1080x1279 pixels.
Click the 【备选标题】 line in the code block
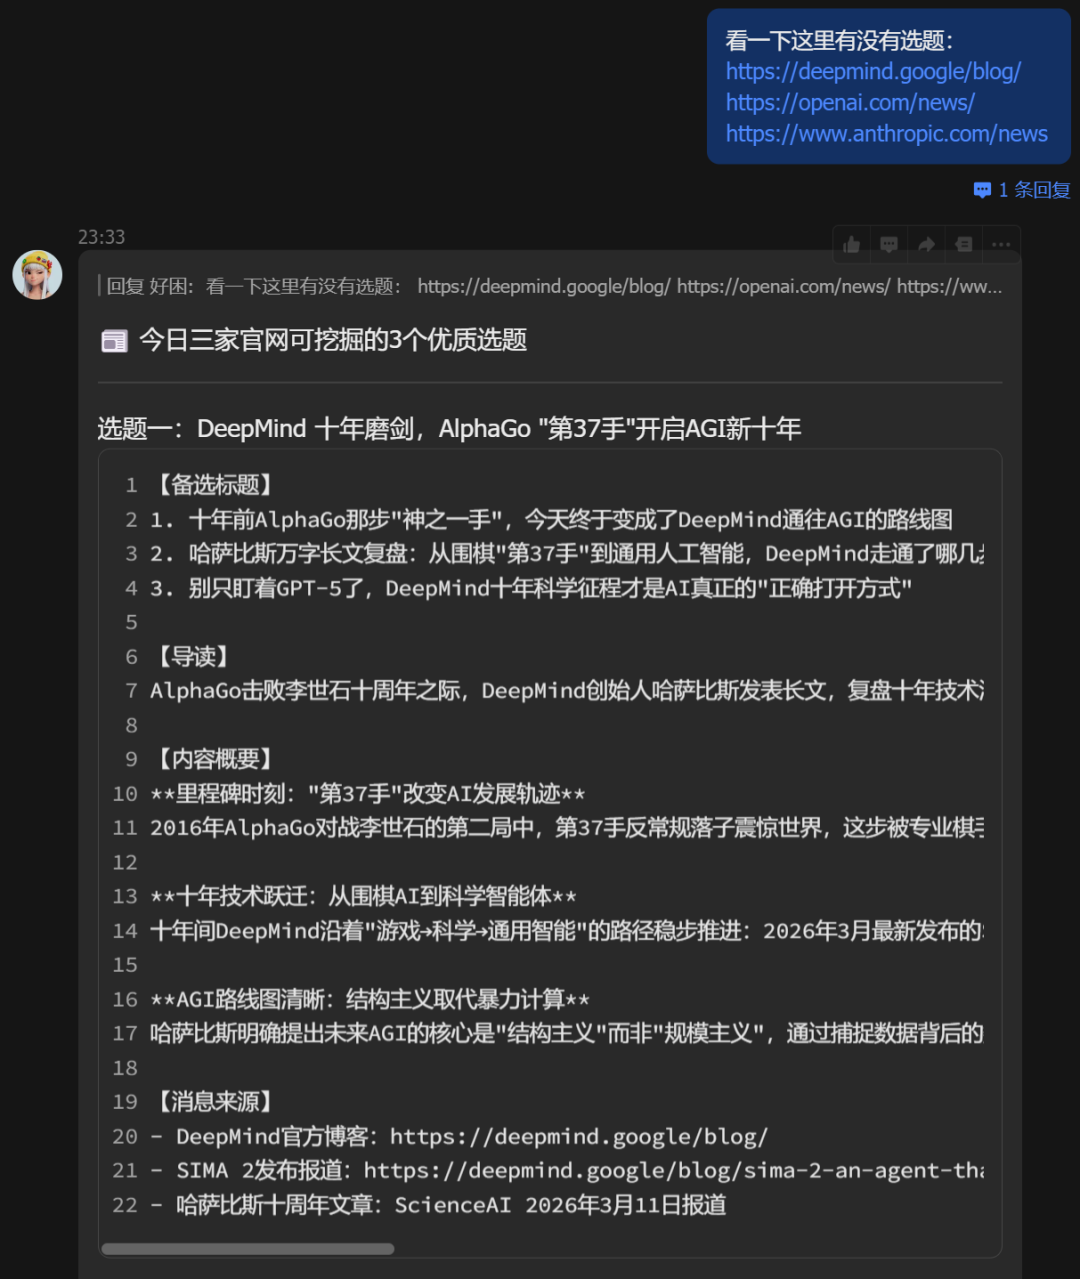211,486
